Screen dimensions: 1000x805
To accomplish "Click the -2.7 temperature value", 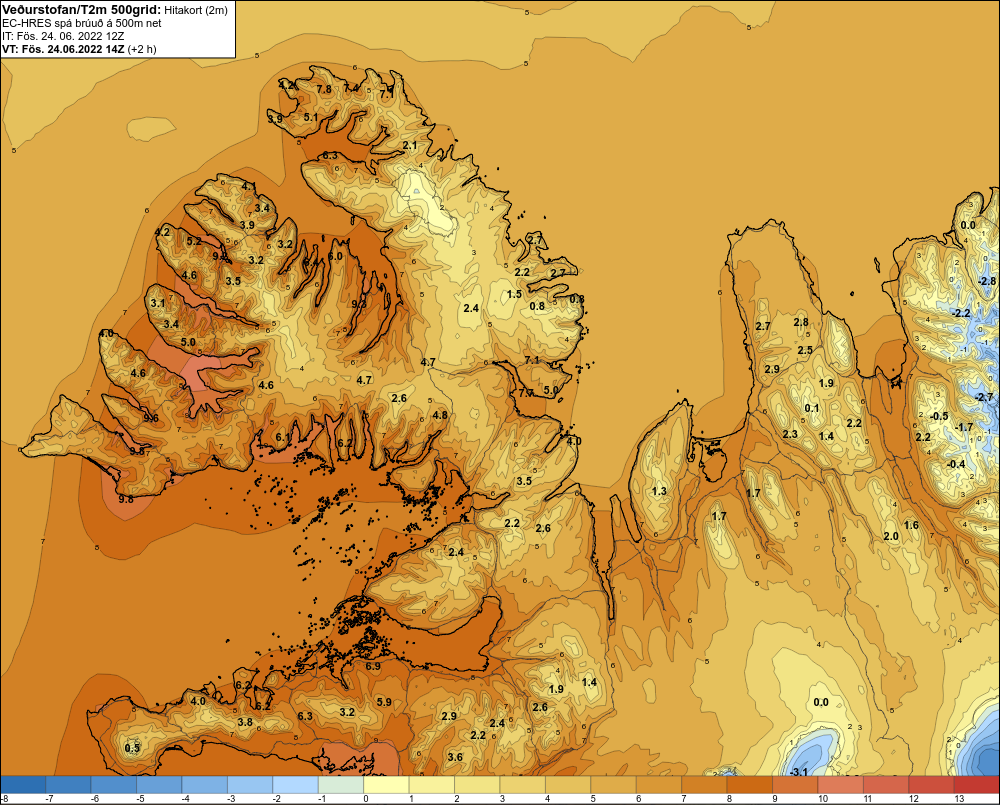I will click(984, 397).
